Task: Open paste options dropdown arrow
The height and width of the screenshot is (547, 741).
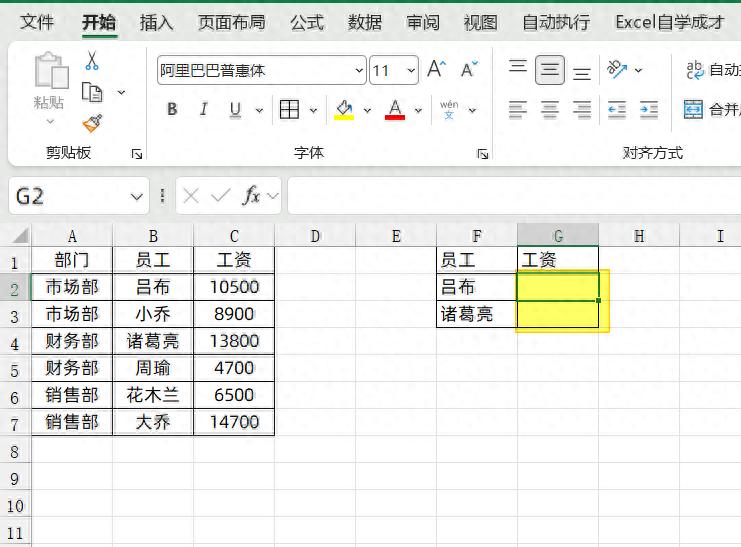Action: pos(50,122)
